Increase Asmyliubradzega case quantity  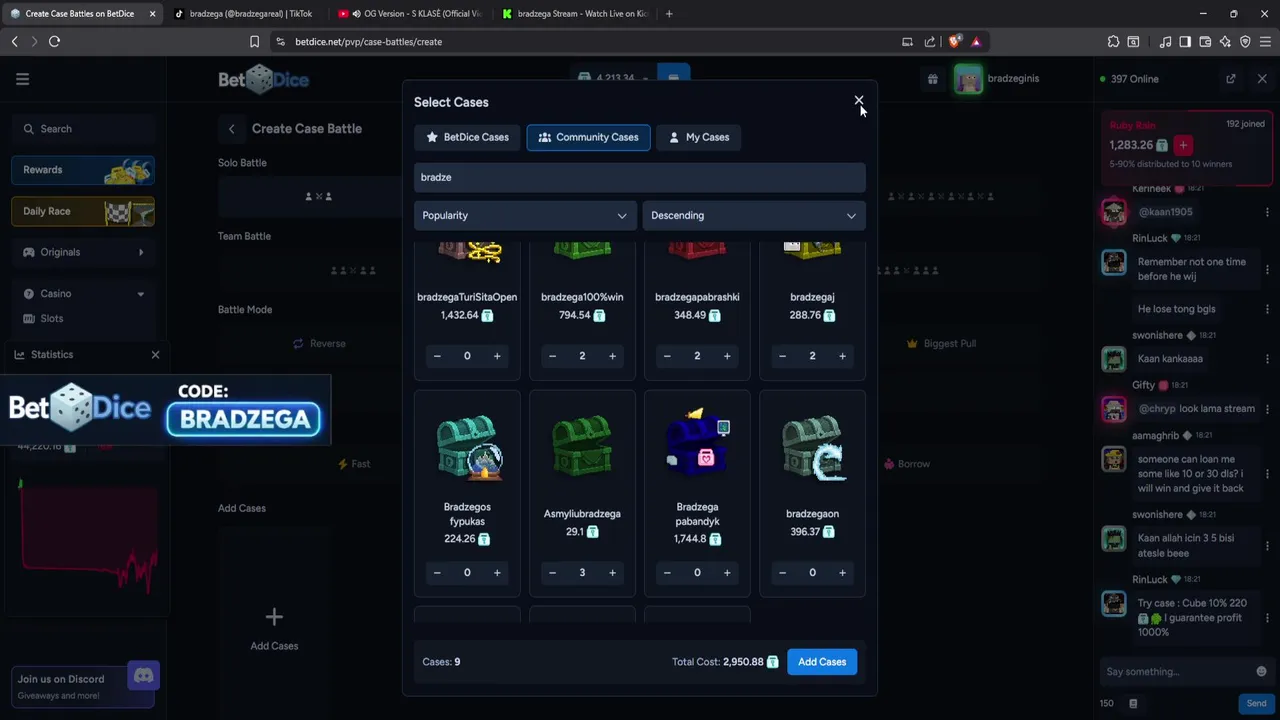[x=612, y=573]
